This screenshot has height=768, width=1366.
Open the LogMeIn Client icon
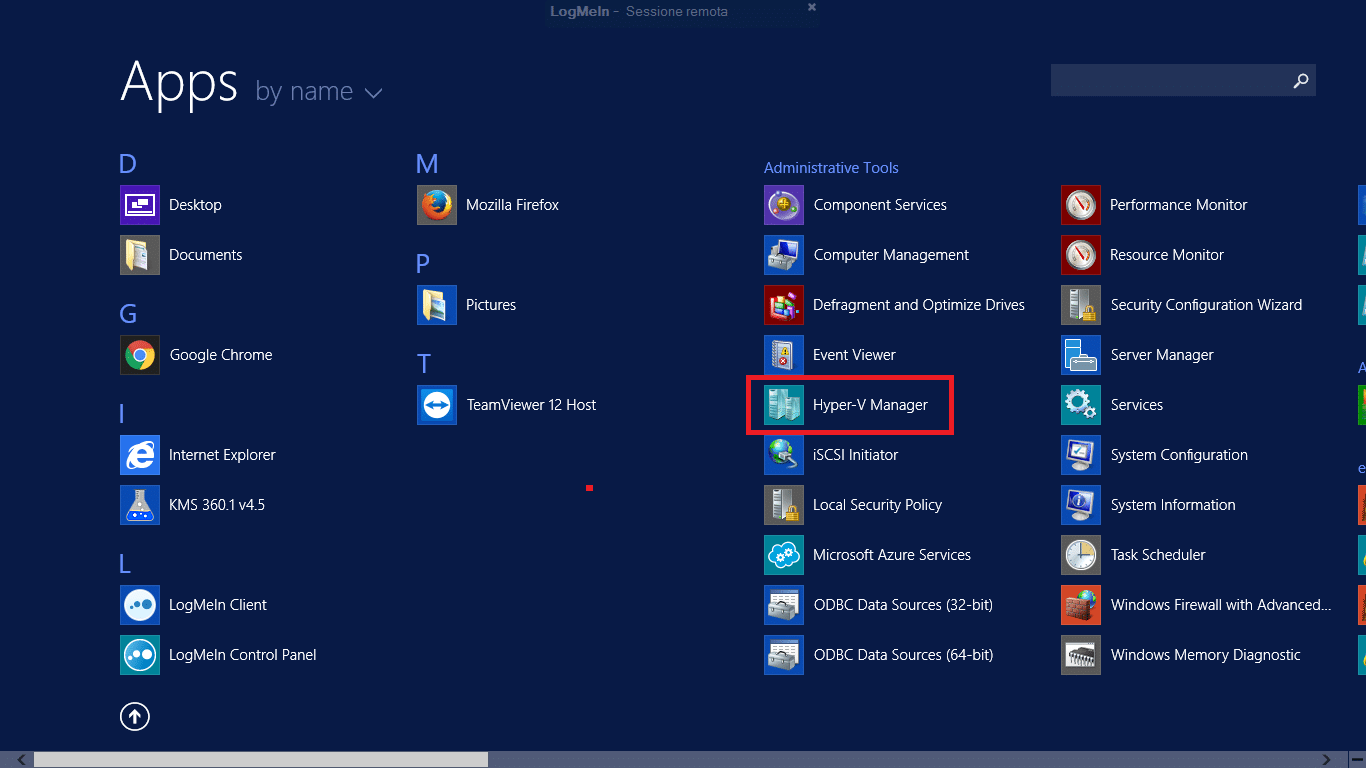tap(139, 605)
